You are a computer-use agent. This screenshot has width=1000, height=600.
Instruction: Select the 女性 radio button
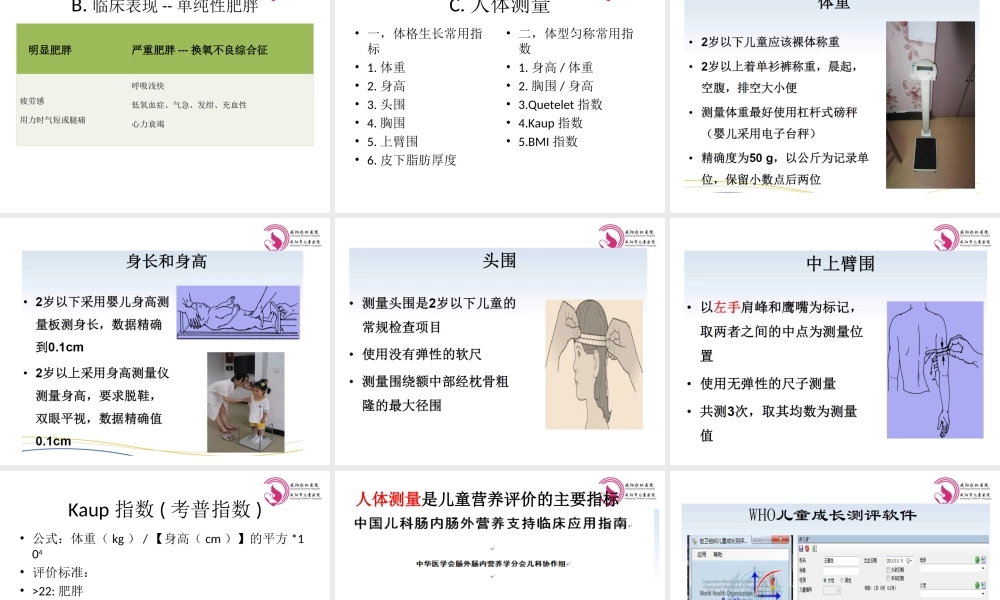tap(826, 580)
